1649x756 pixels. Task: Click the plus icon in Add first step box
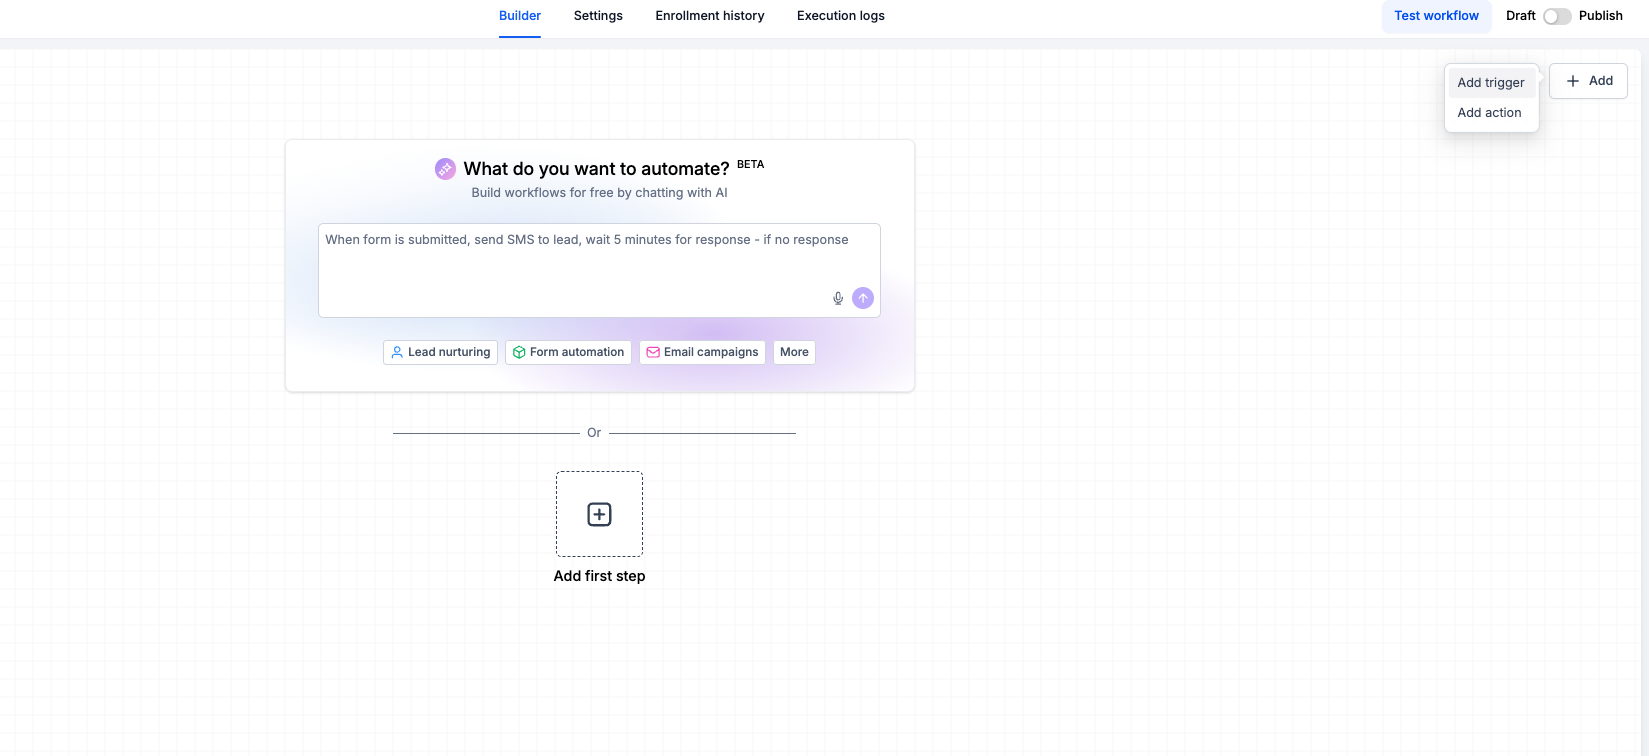coord(599,514)
